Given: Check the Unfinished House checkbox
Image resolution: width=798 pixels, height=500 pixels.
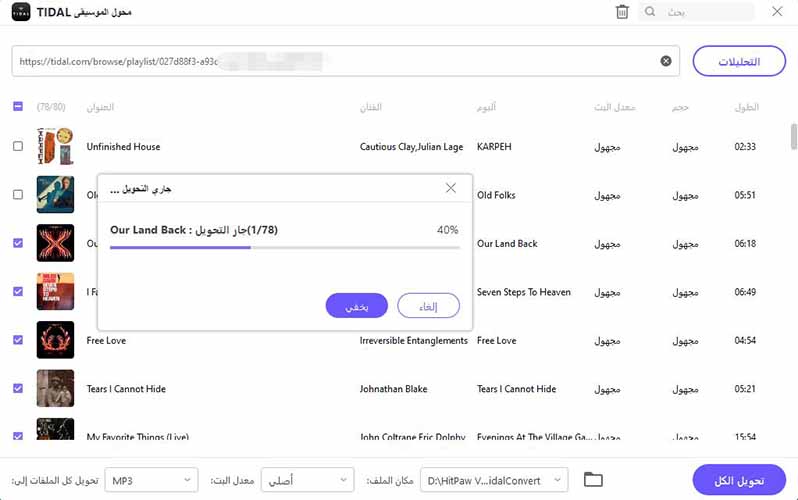Looking at the screenshot, I should point(18,146).
